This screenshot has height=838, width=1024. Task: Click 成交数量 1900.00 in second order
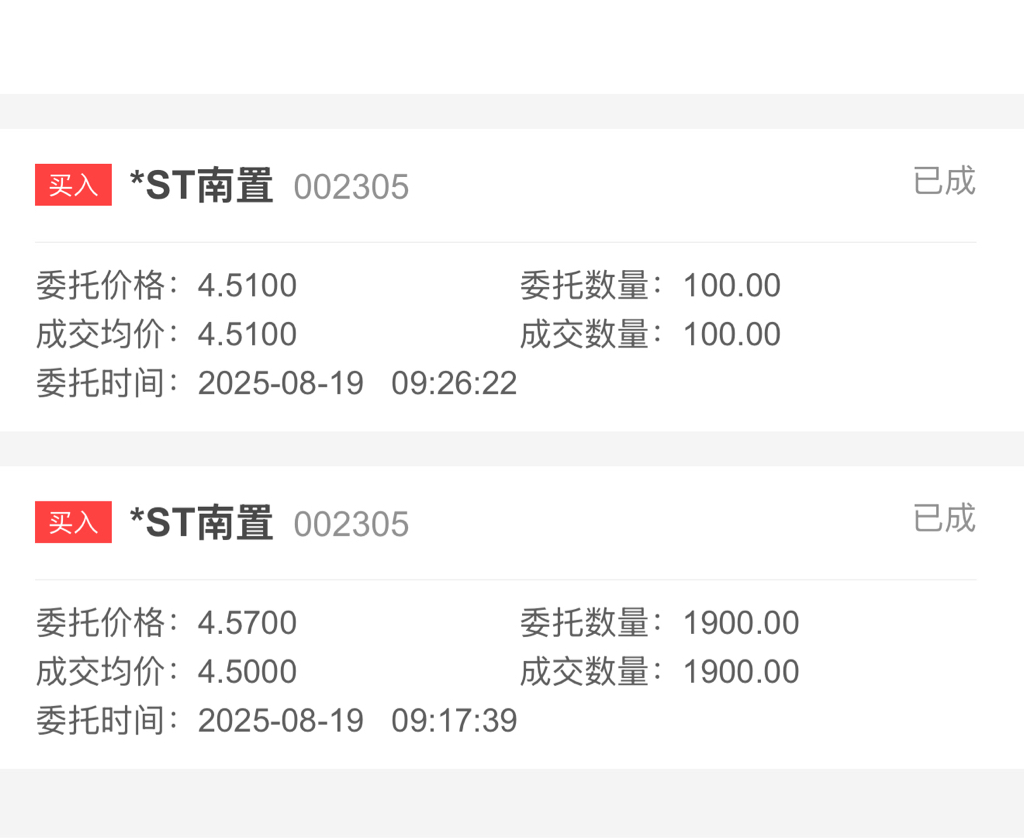point(740,671)
